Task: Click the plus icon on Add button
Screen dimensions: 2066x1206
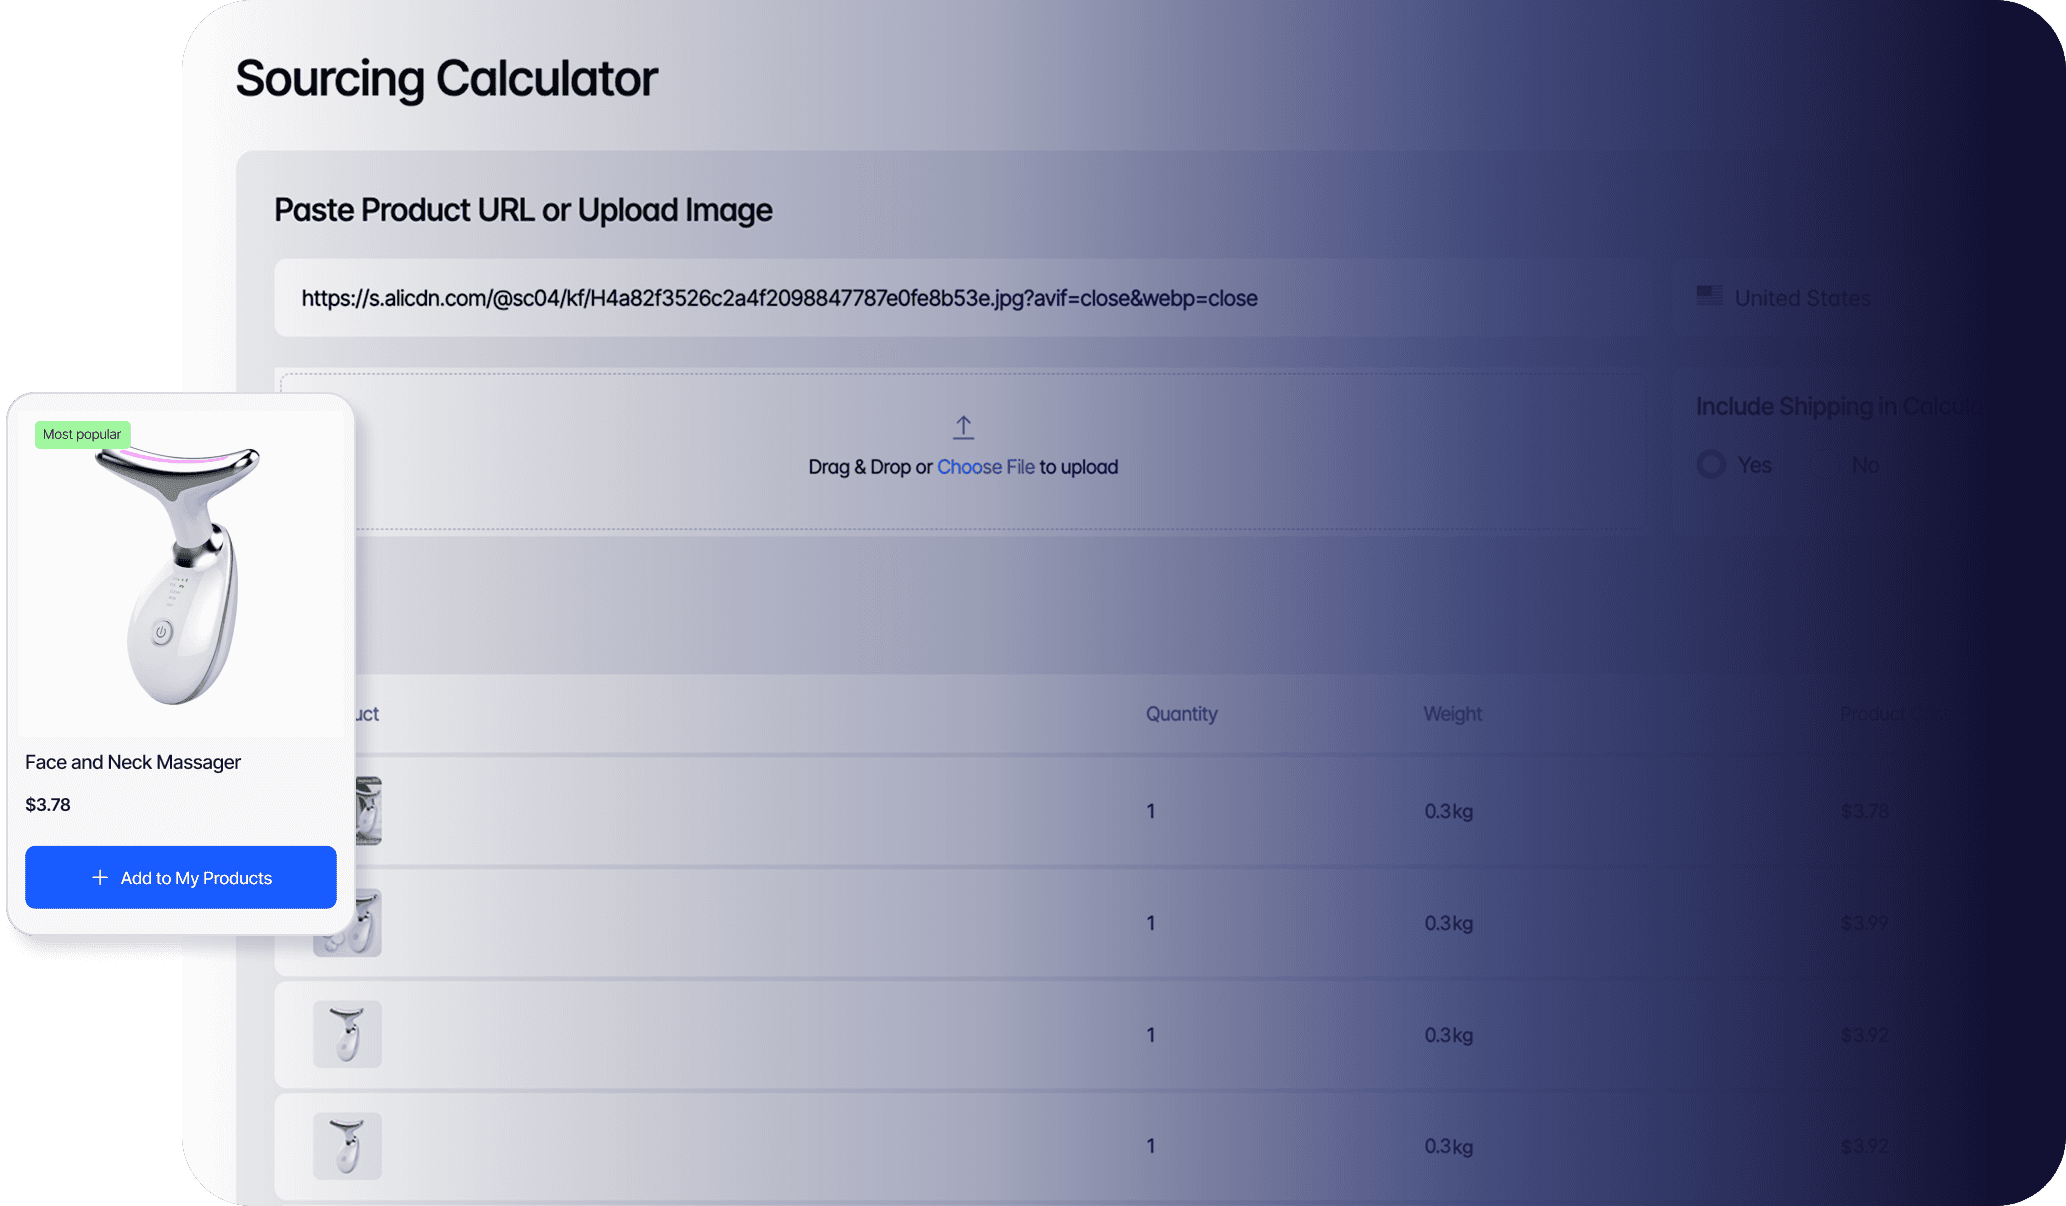Action: 100,877
